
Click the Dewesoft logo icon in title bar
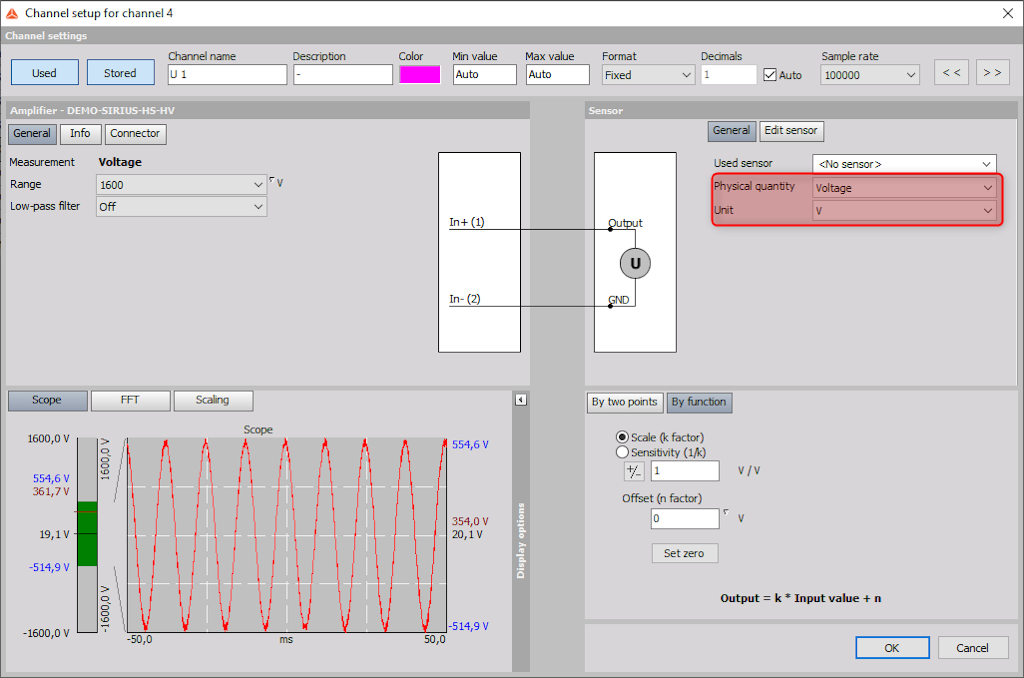click(12, 13)
